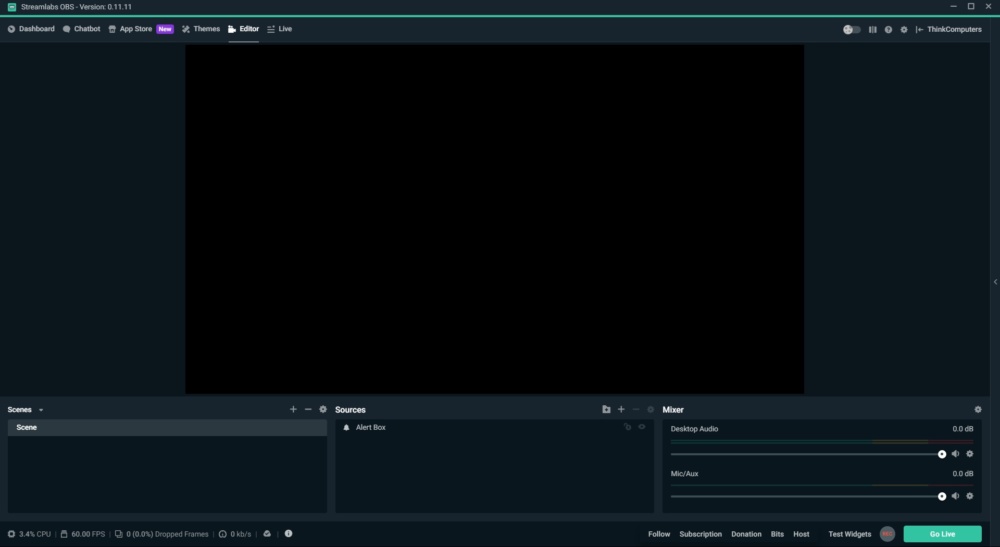Add a new scene with plus icon
This screenshot has height=547, width=1000.
[x=293, y=409]
